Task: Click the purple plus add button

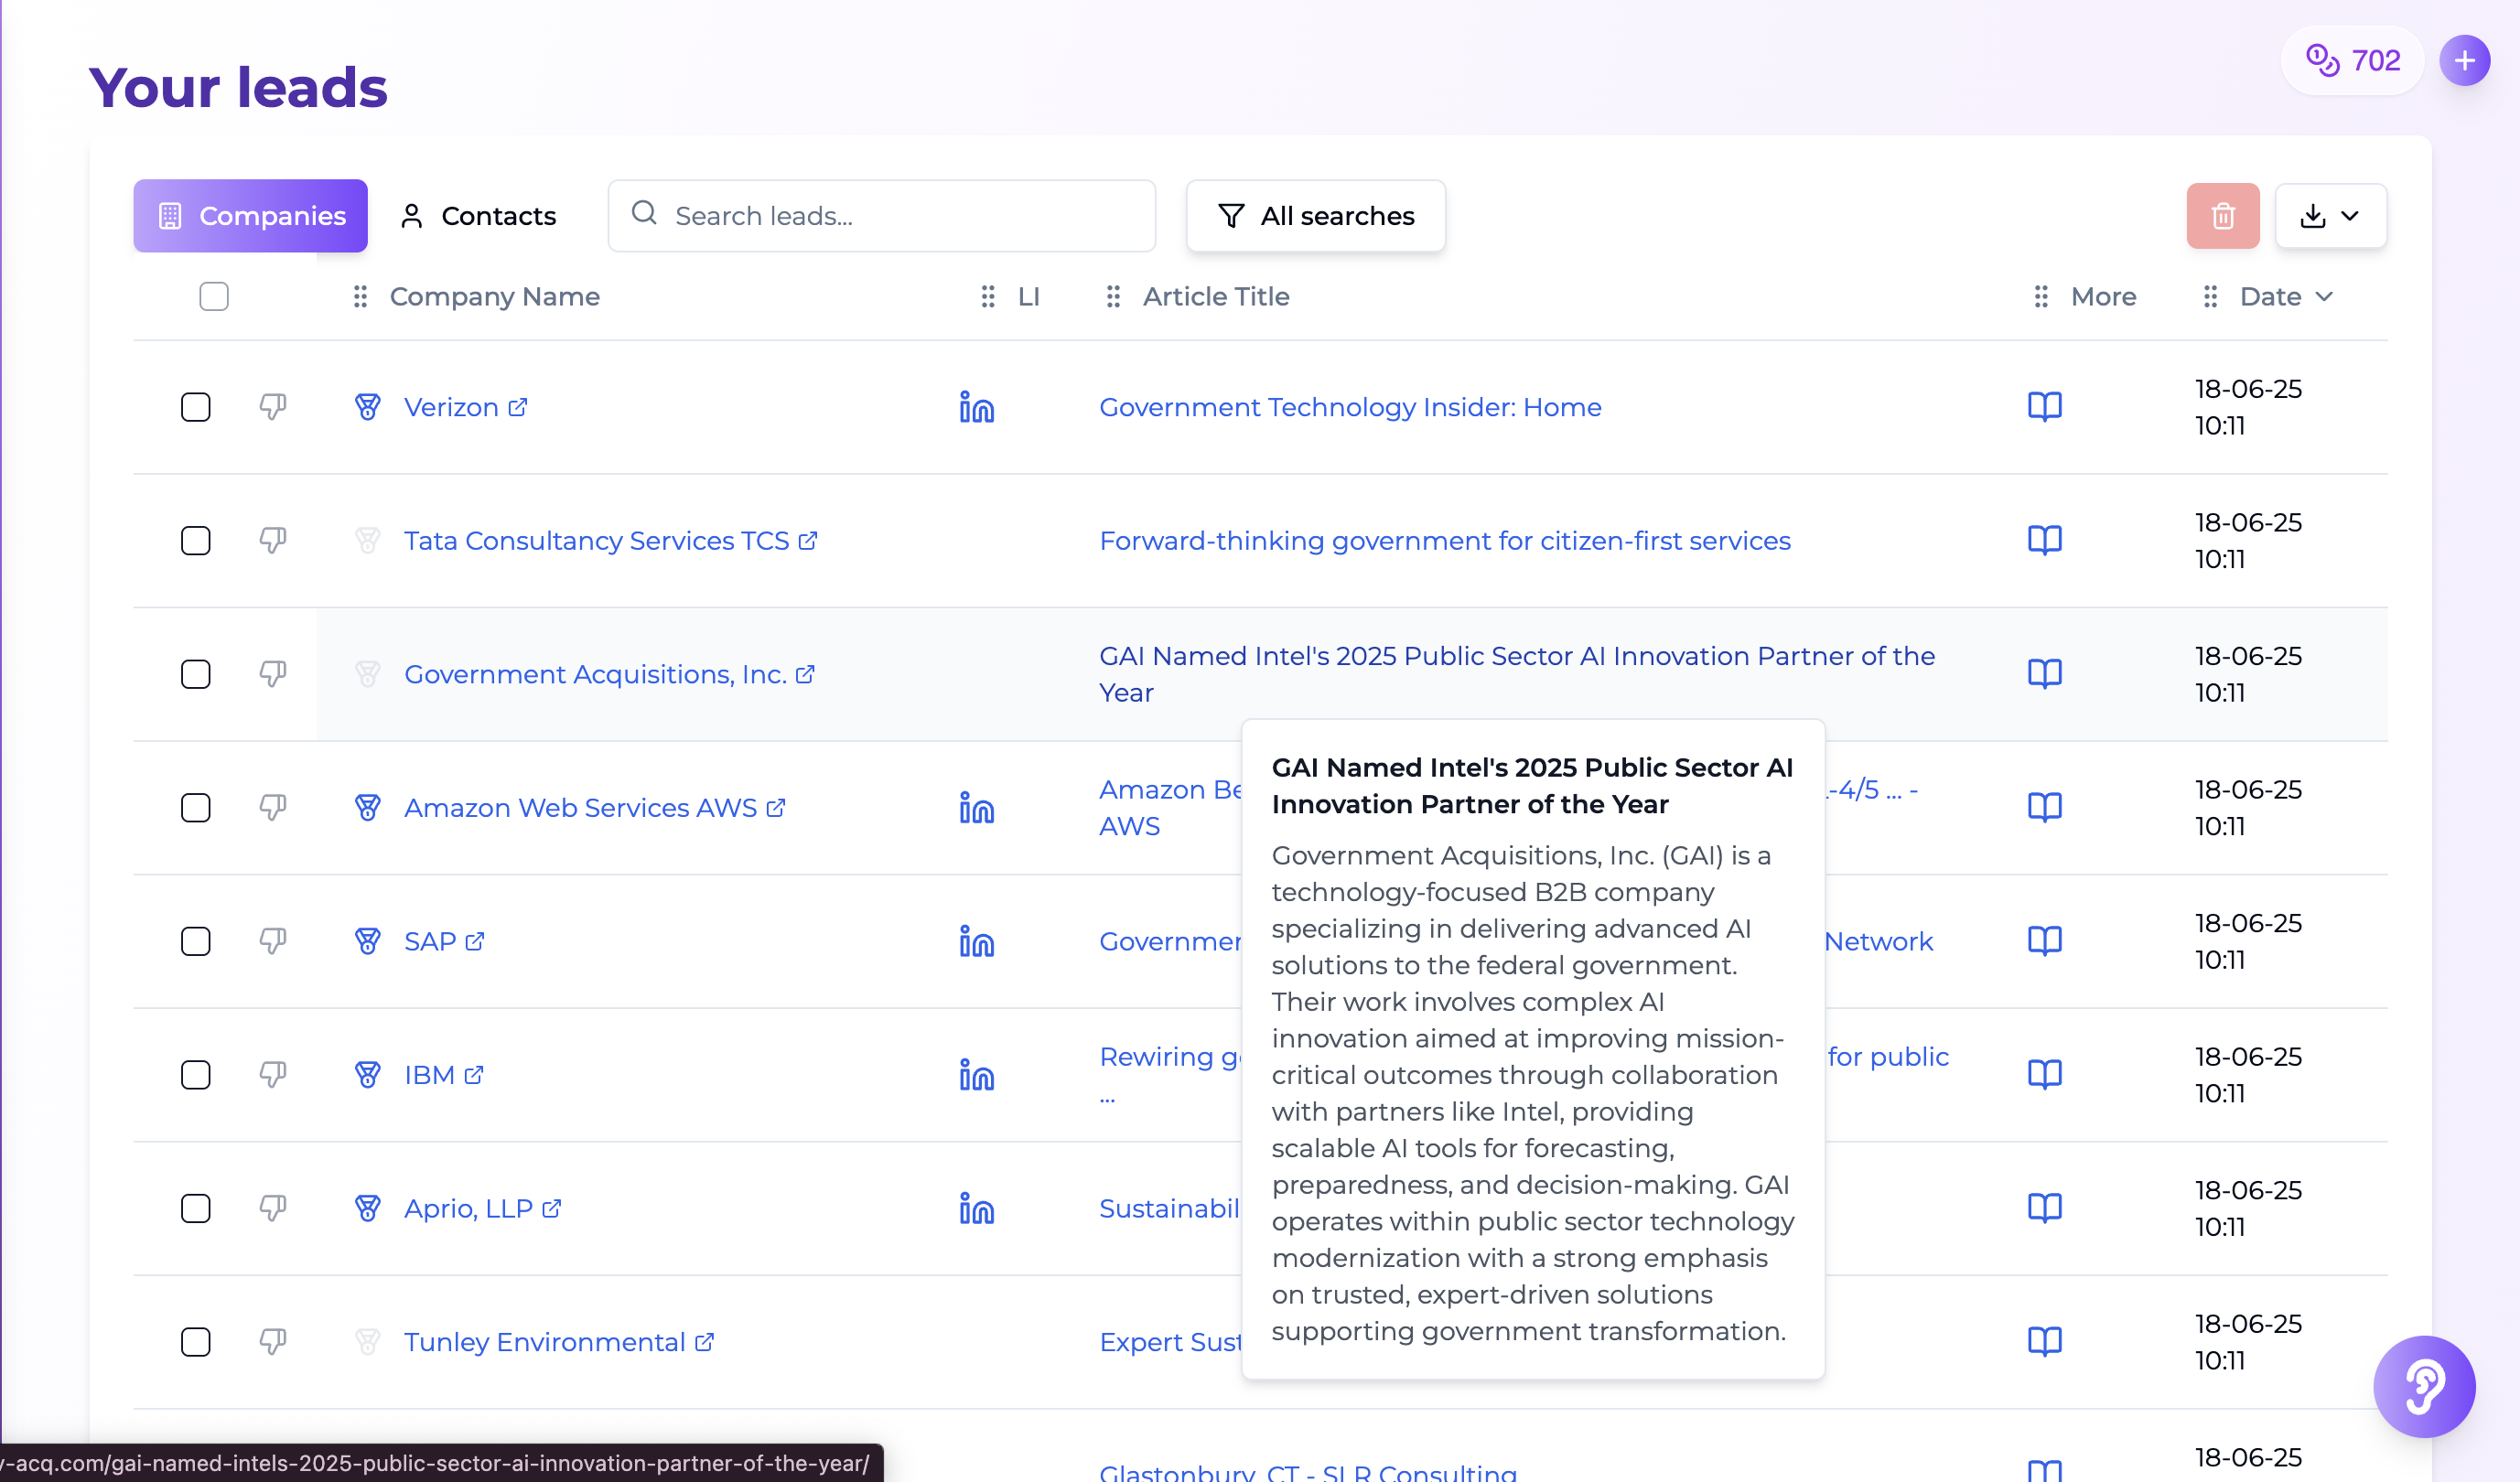Action: [2465, 60]
